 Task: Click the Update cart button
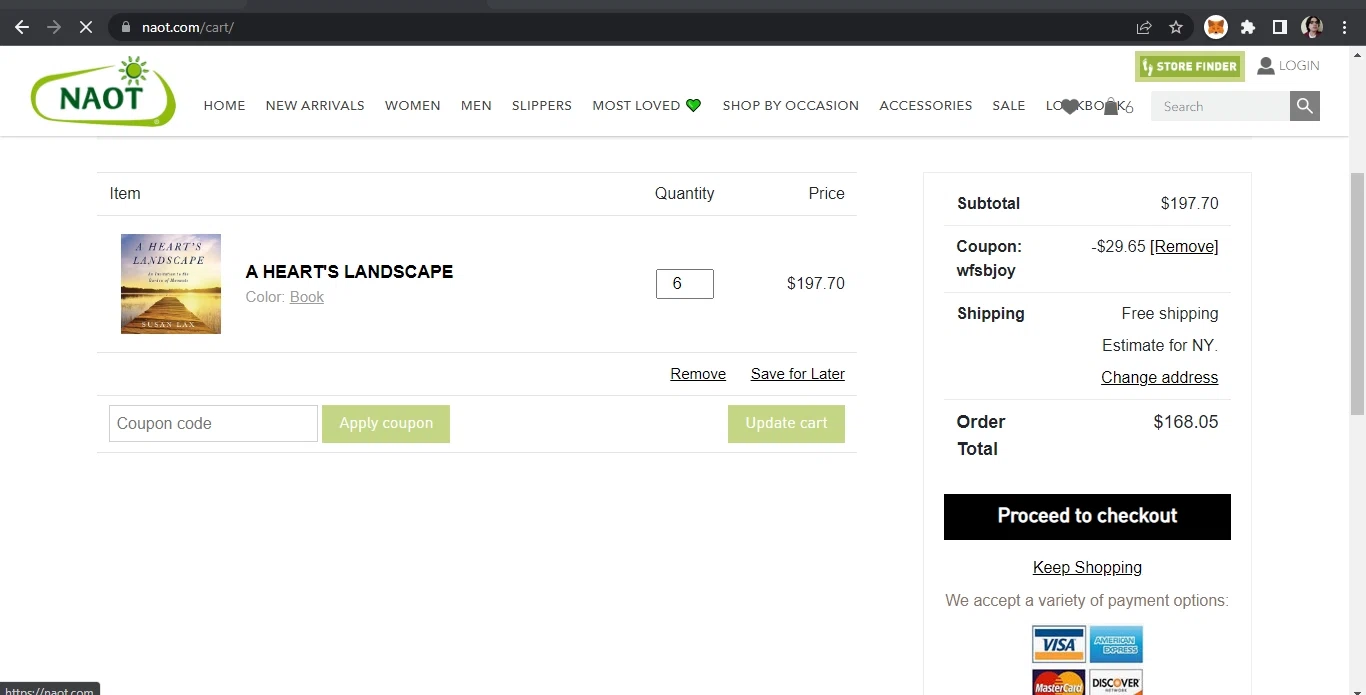[786, 424]
